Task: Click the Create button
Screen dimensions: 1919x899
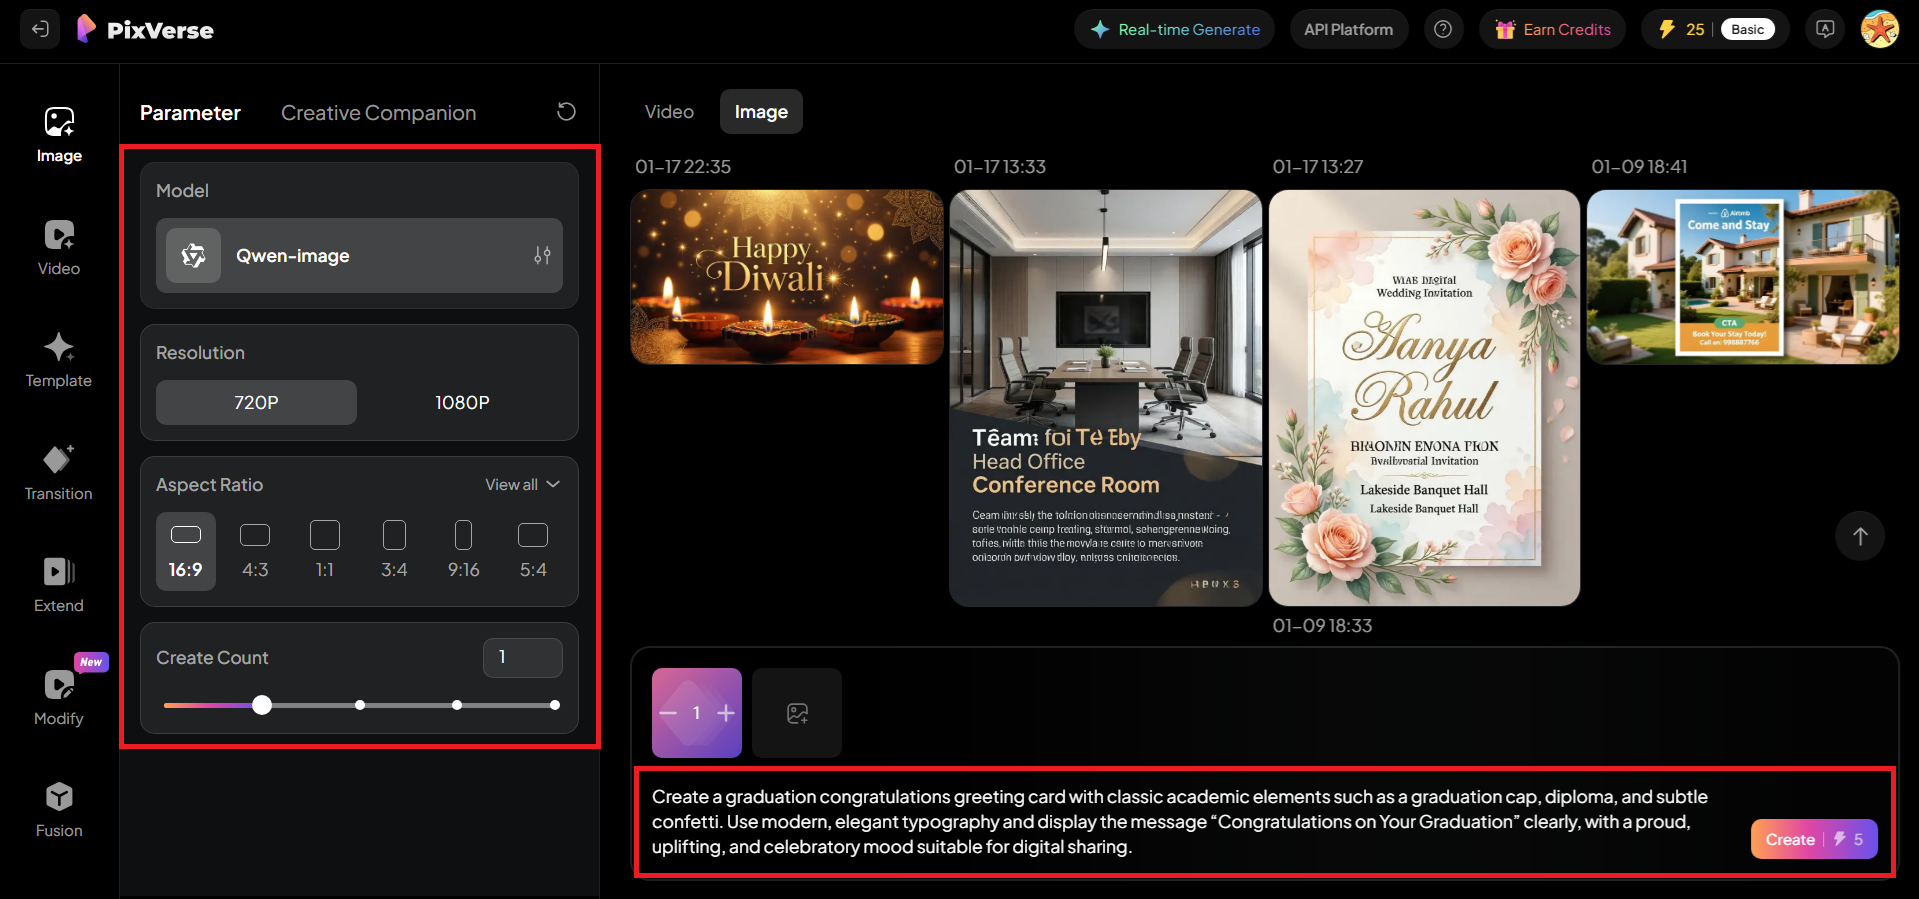Action: [x=1814, y=839]
